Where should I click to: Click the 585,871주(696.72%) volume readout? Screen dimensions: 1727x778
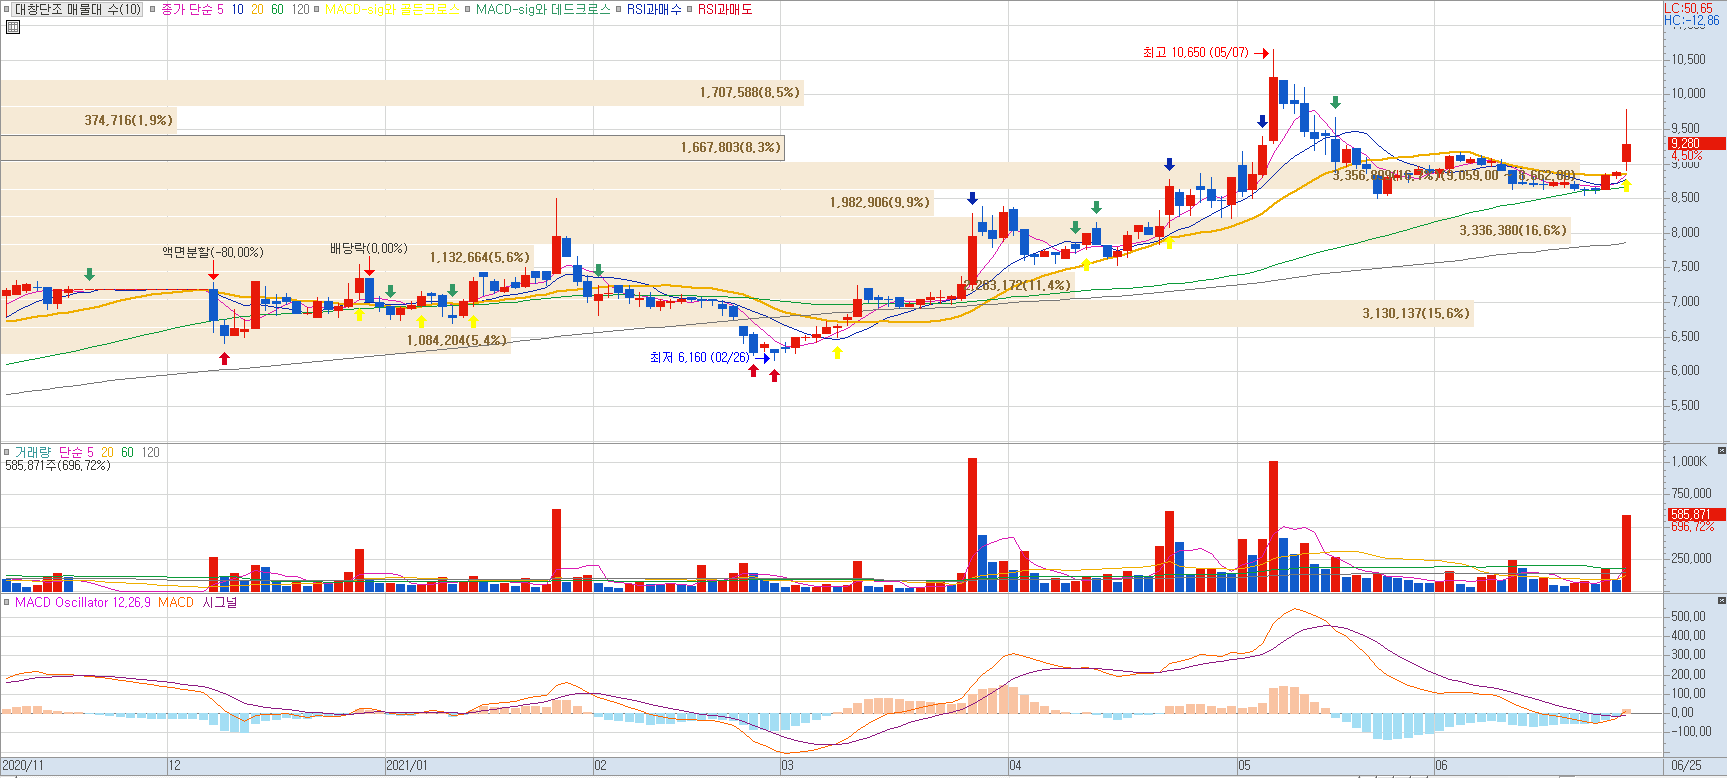pyautogui.click(x=58, y=465)
